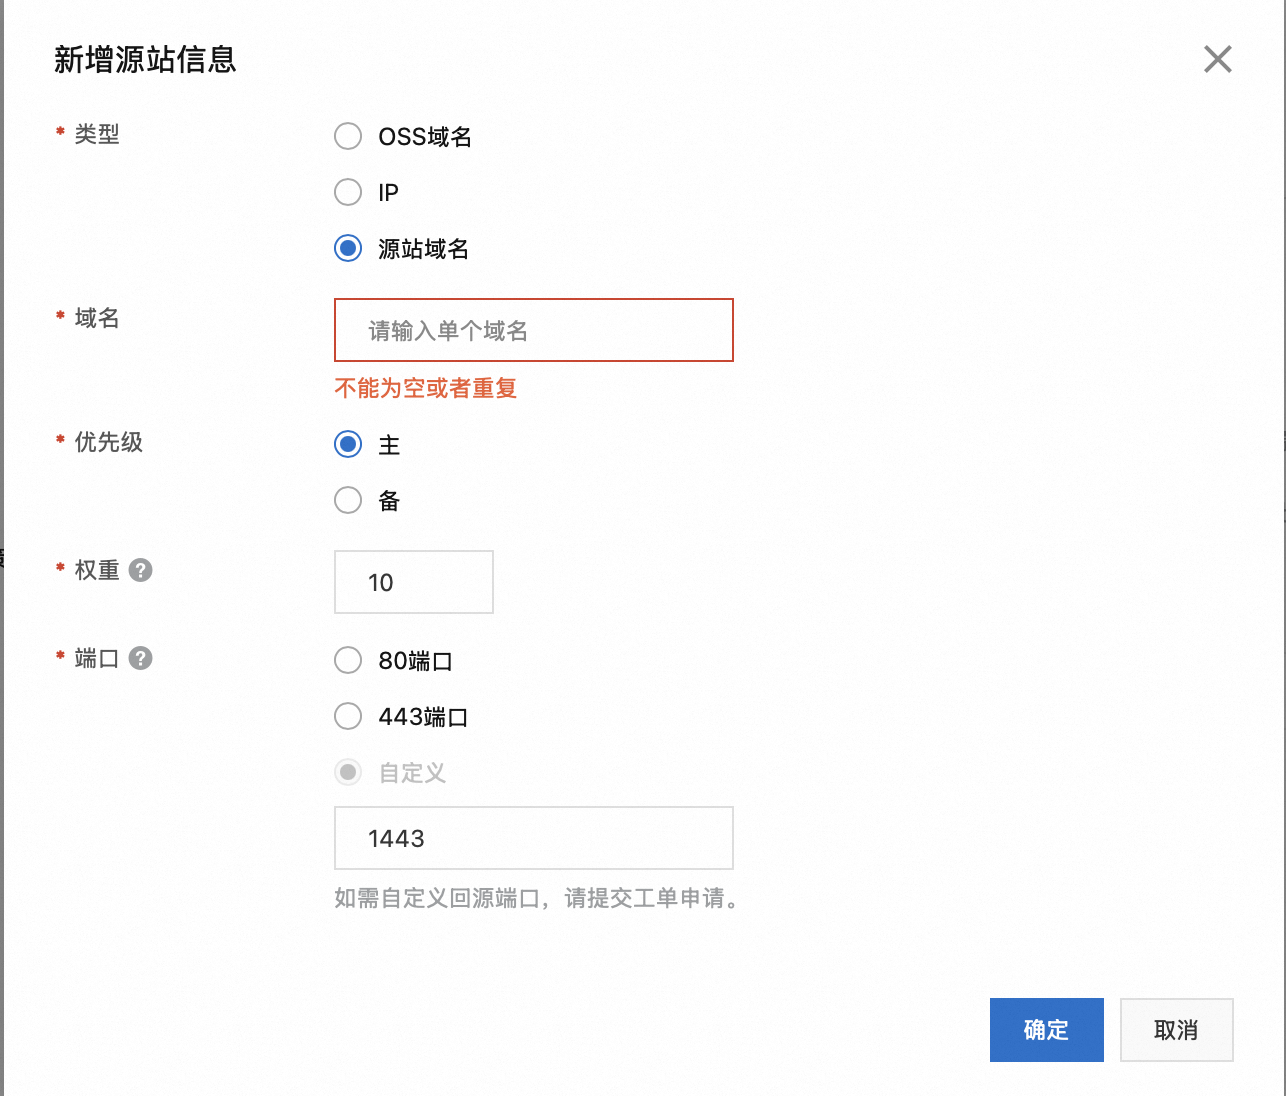The width and height of the screenshot is (1286, 1096).
Task: Set priority to 备
Action: [x=348, y=500]
